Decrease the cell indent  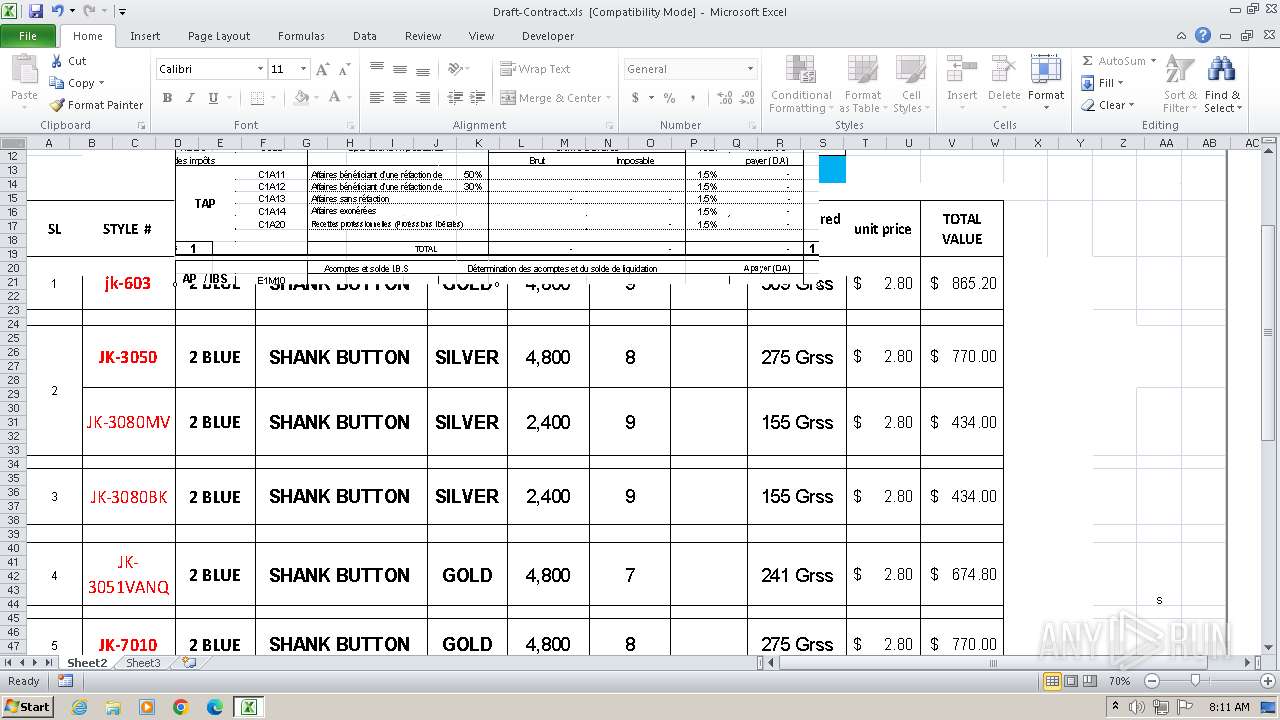455,98
